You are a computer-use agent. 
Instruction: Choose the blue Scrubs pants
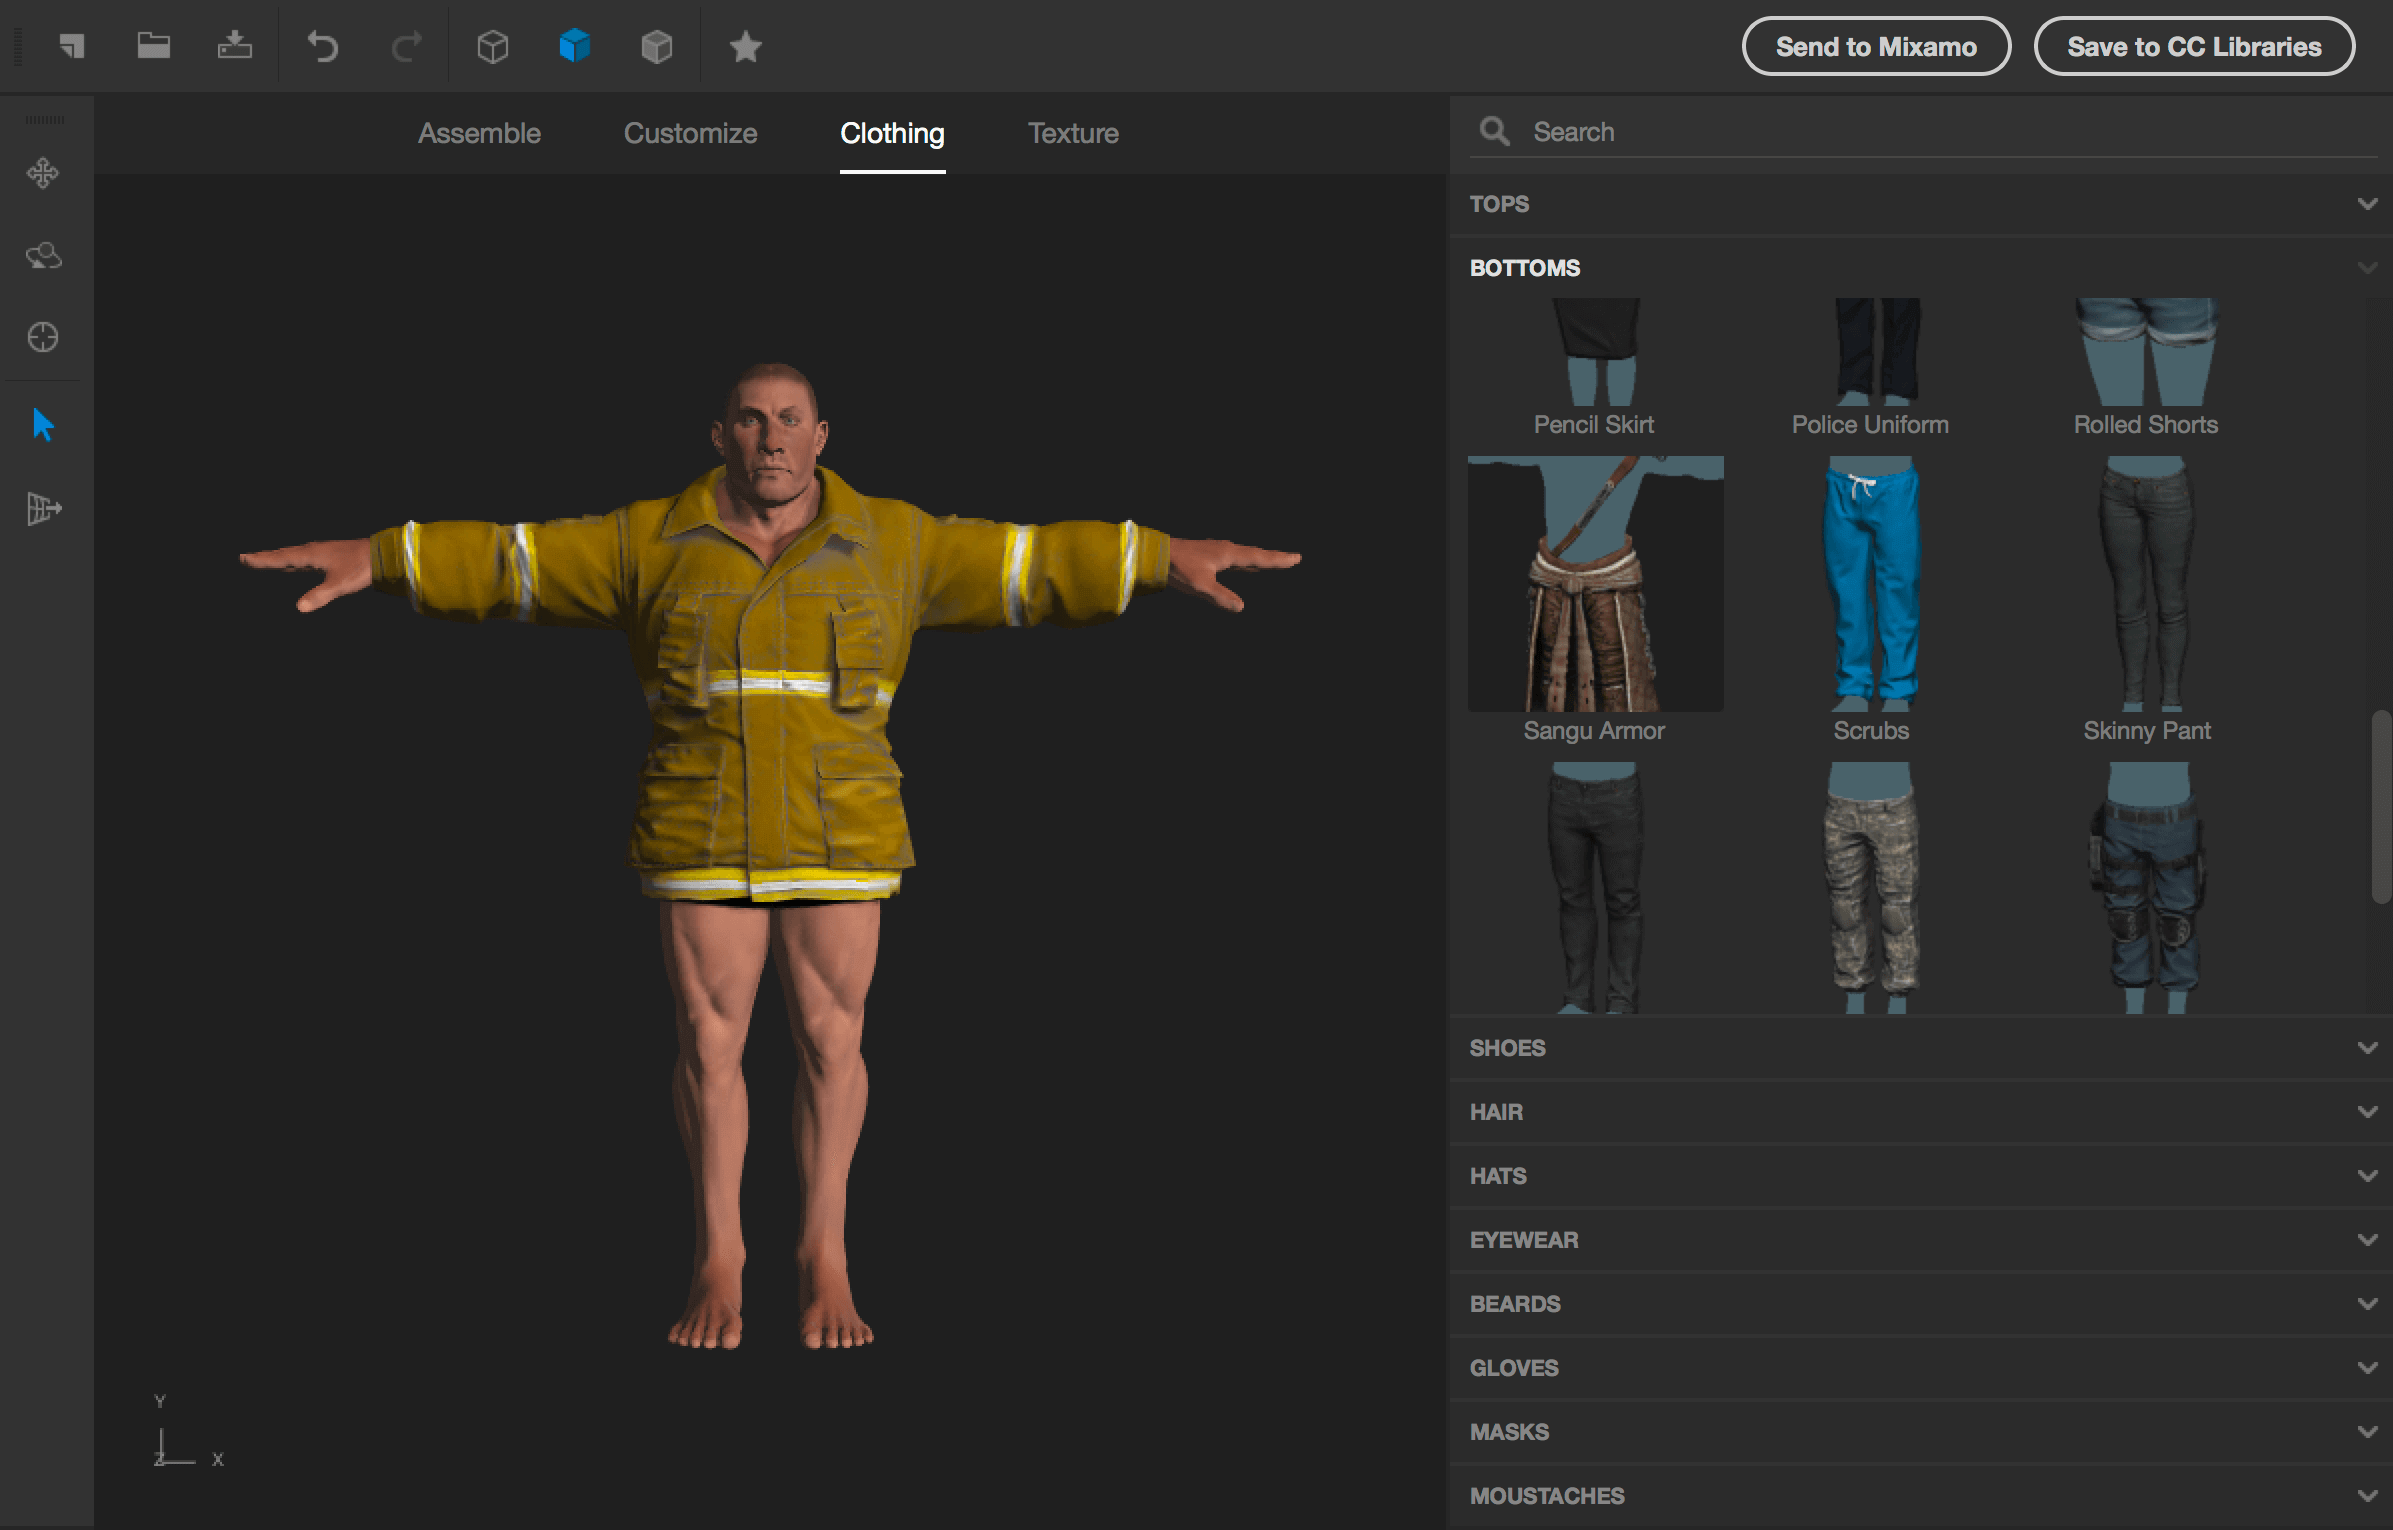click(x=1871, y=584)
